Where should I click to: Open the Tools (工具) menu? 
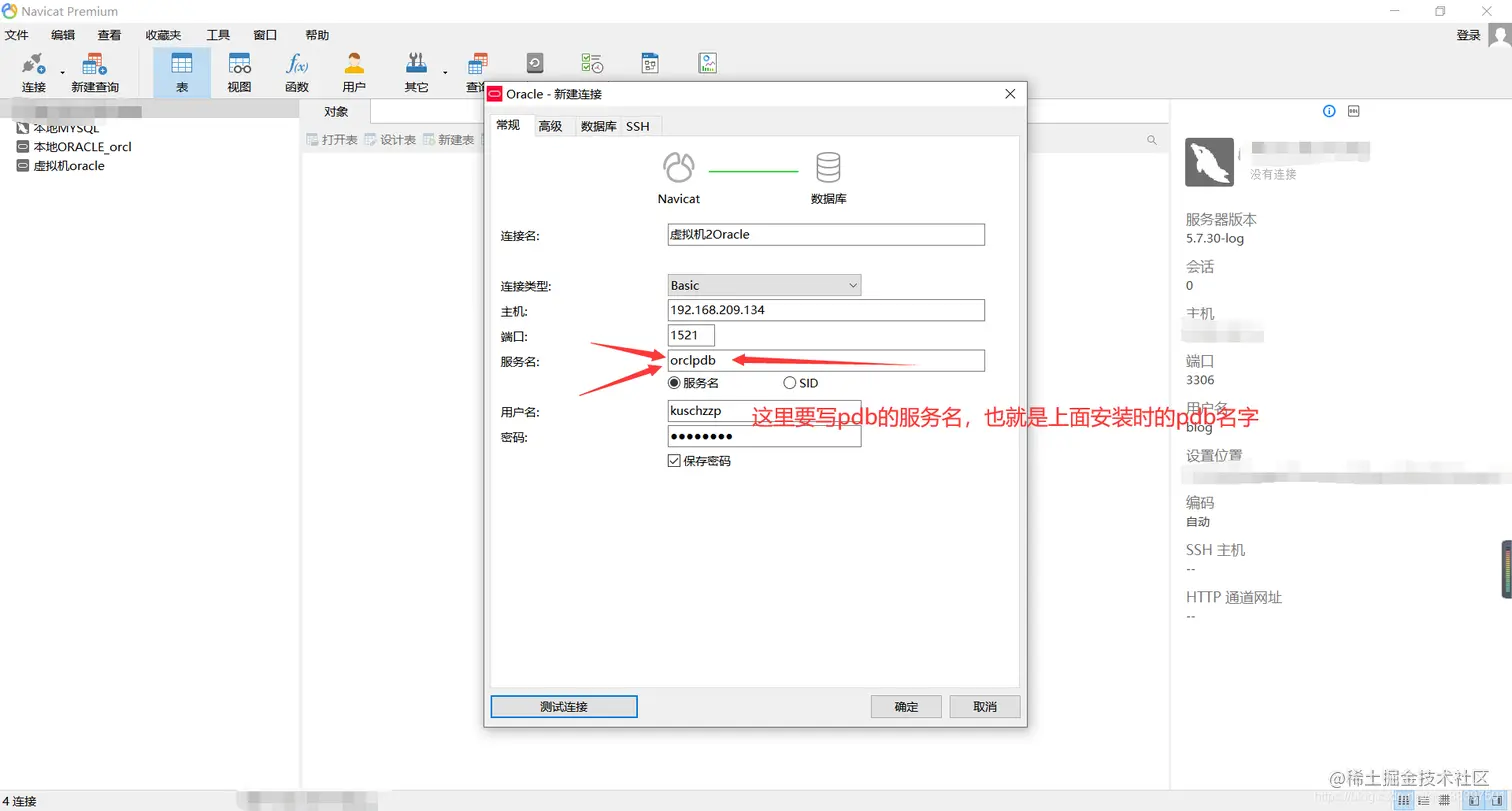click(218, 35)
